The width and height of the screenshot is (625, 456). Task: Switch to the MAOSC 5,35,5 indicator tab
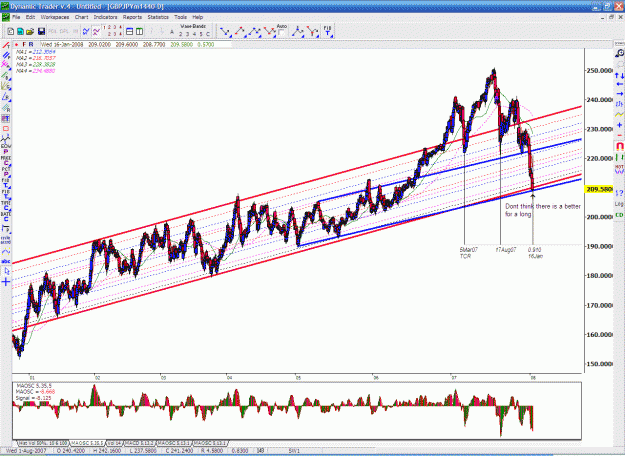87,443
